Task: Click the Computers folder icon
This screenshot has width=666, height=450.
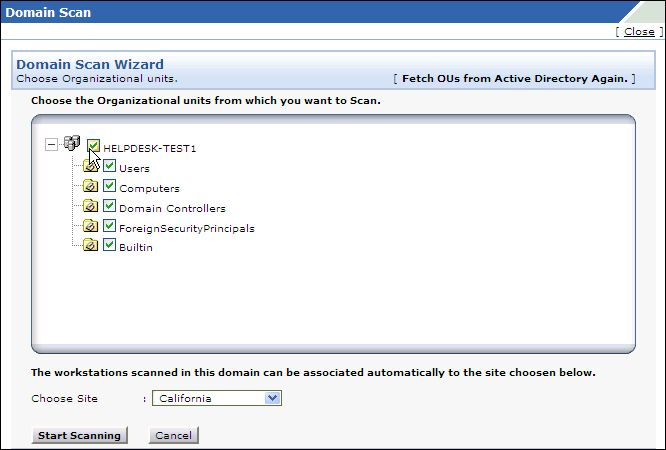Action: [91, 187]
